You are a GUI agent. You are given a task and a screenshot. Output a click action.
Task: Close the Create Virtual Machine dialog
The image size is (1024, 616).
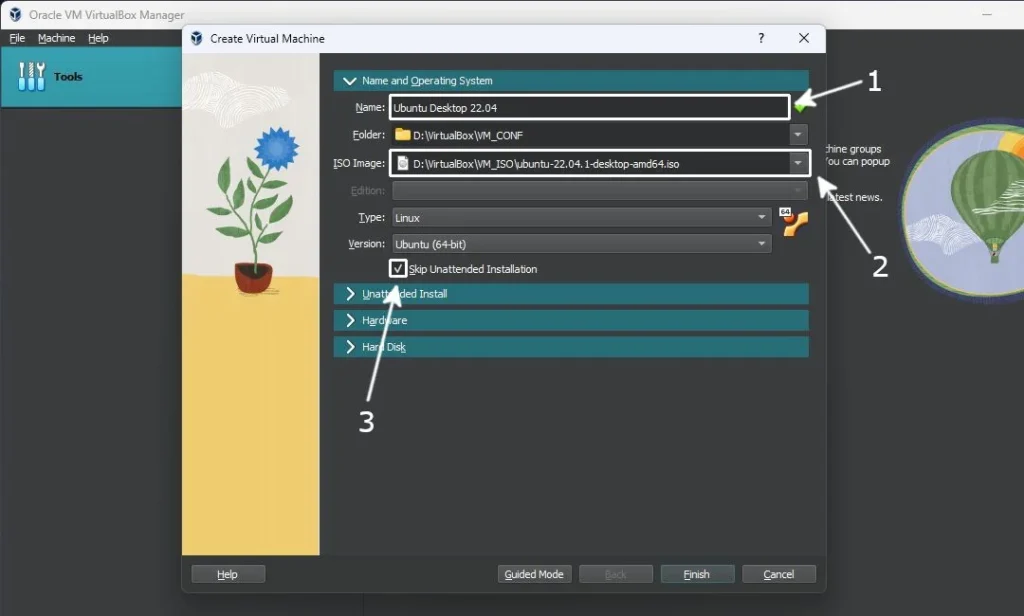pos(804,38)
